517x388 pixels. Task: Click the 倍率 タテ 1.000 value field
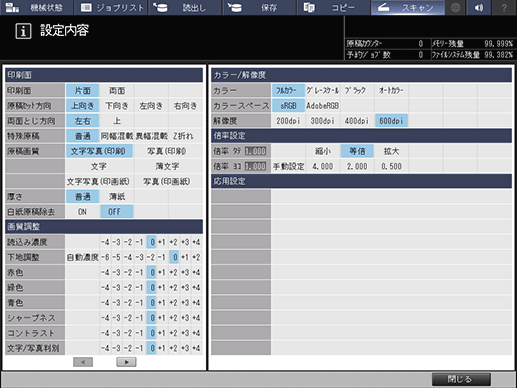(x=255, y=151)
